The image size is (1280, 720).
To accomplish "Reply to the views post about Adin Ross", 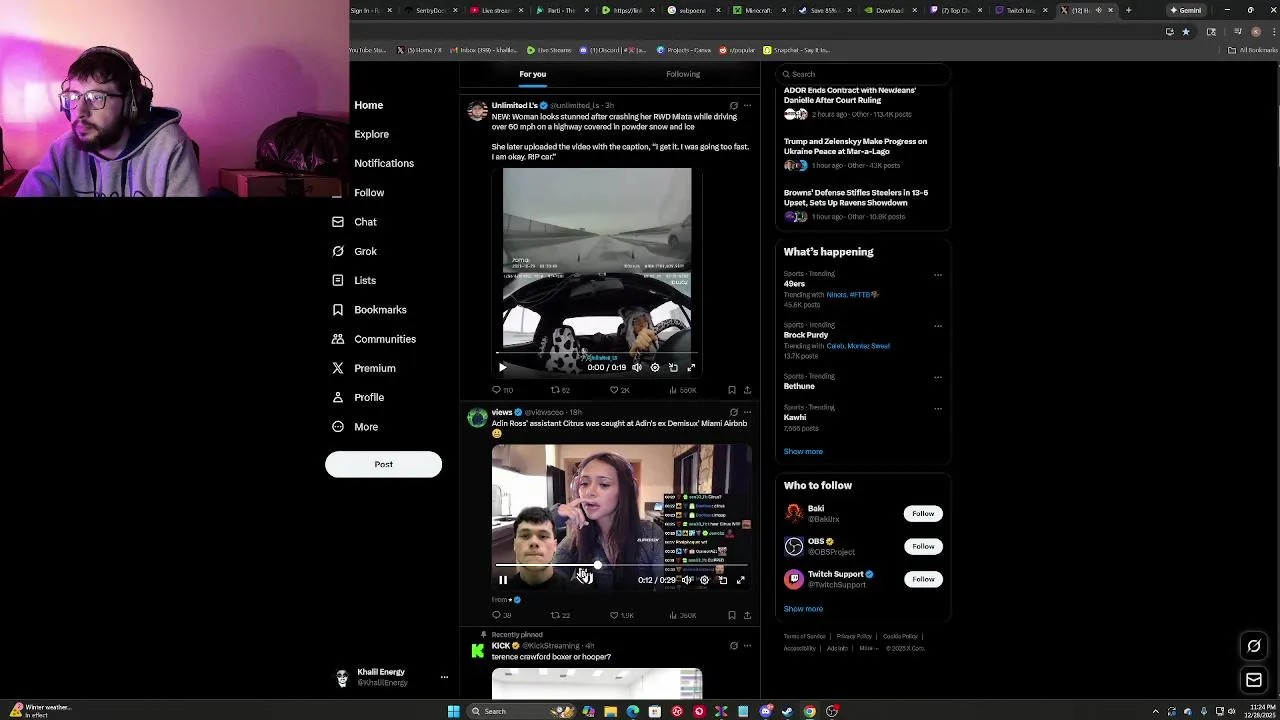I will pyautogui.click(x=496, y=615).
